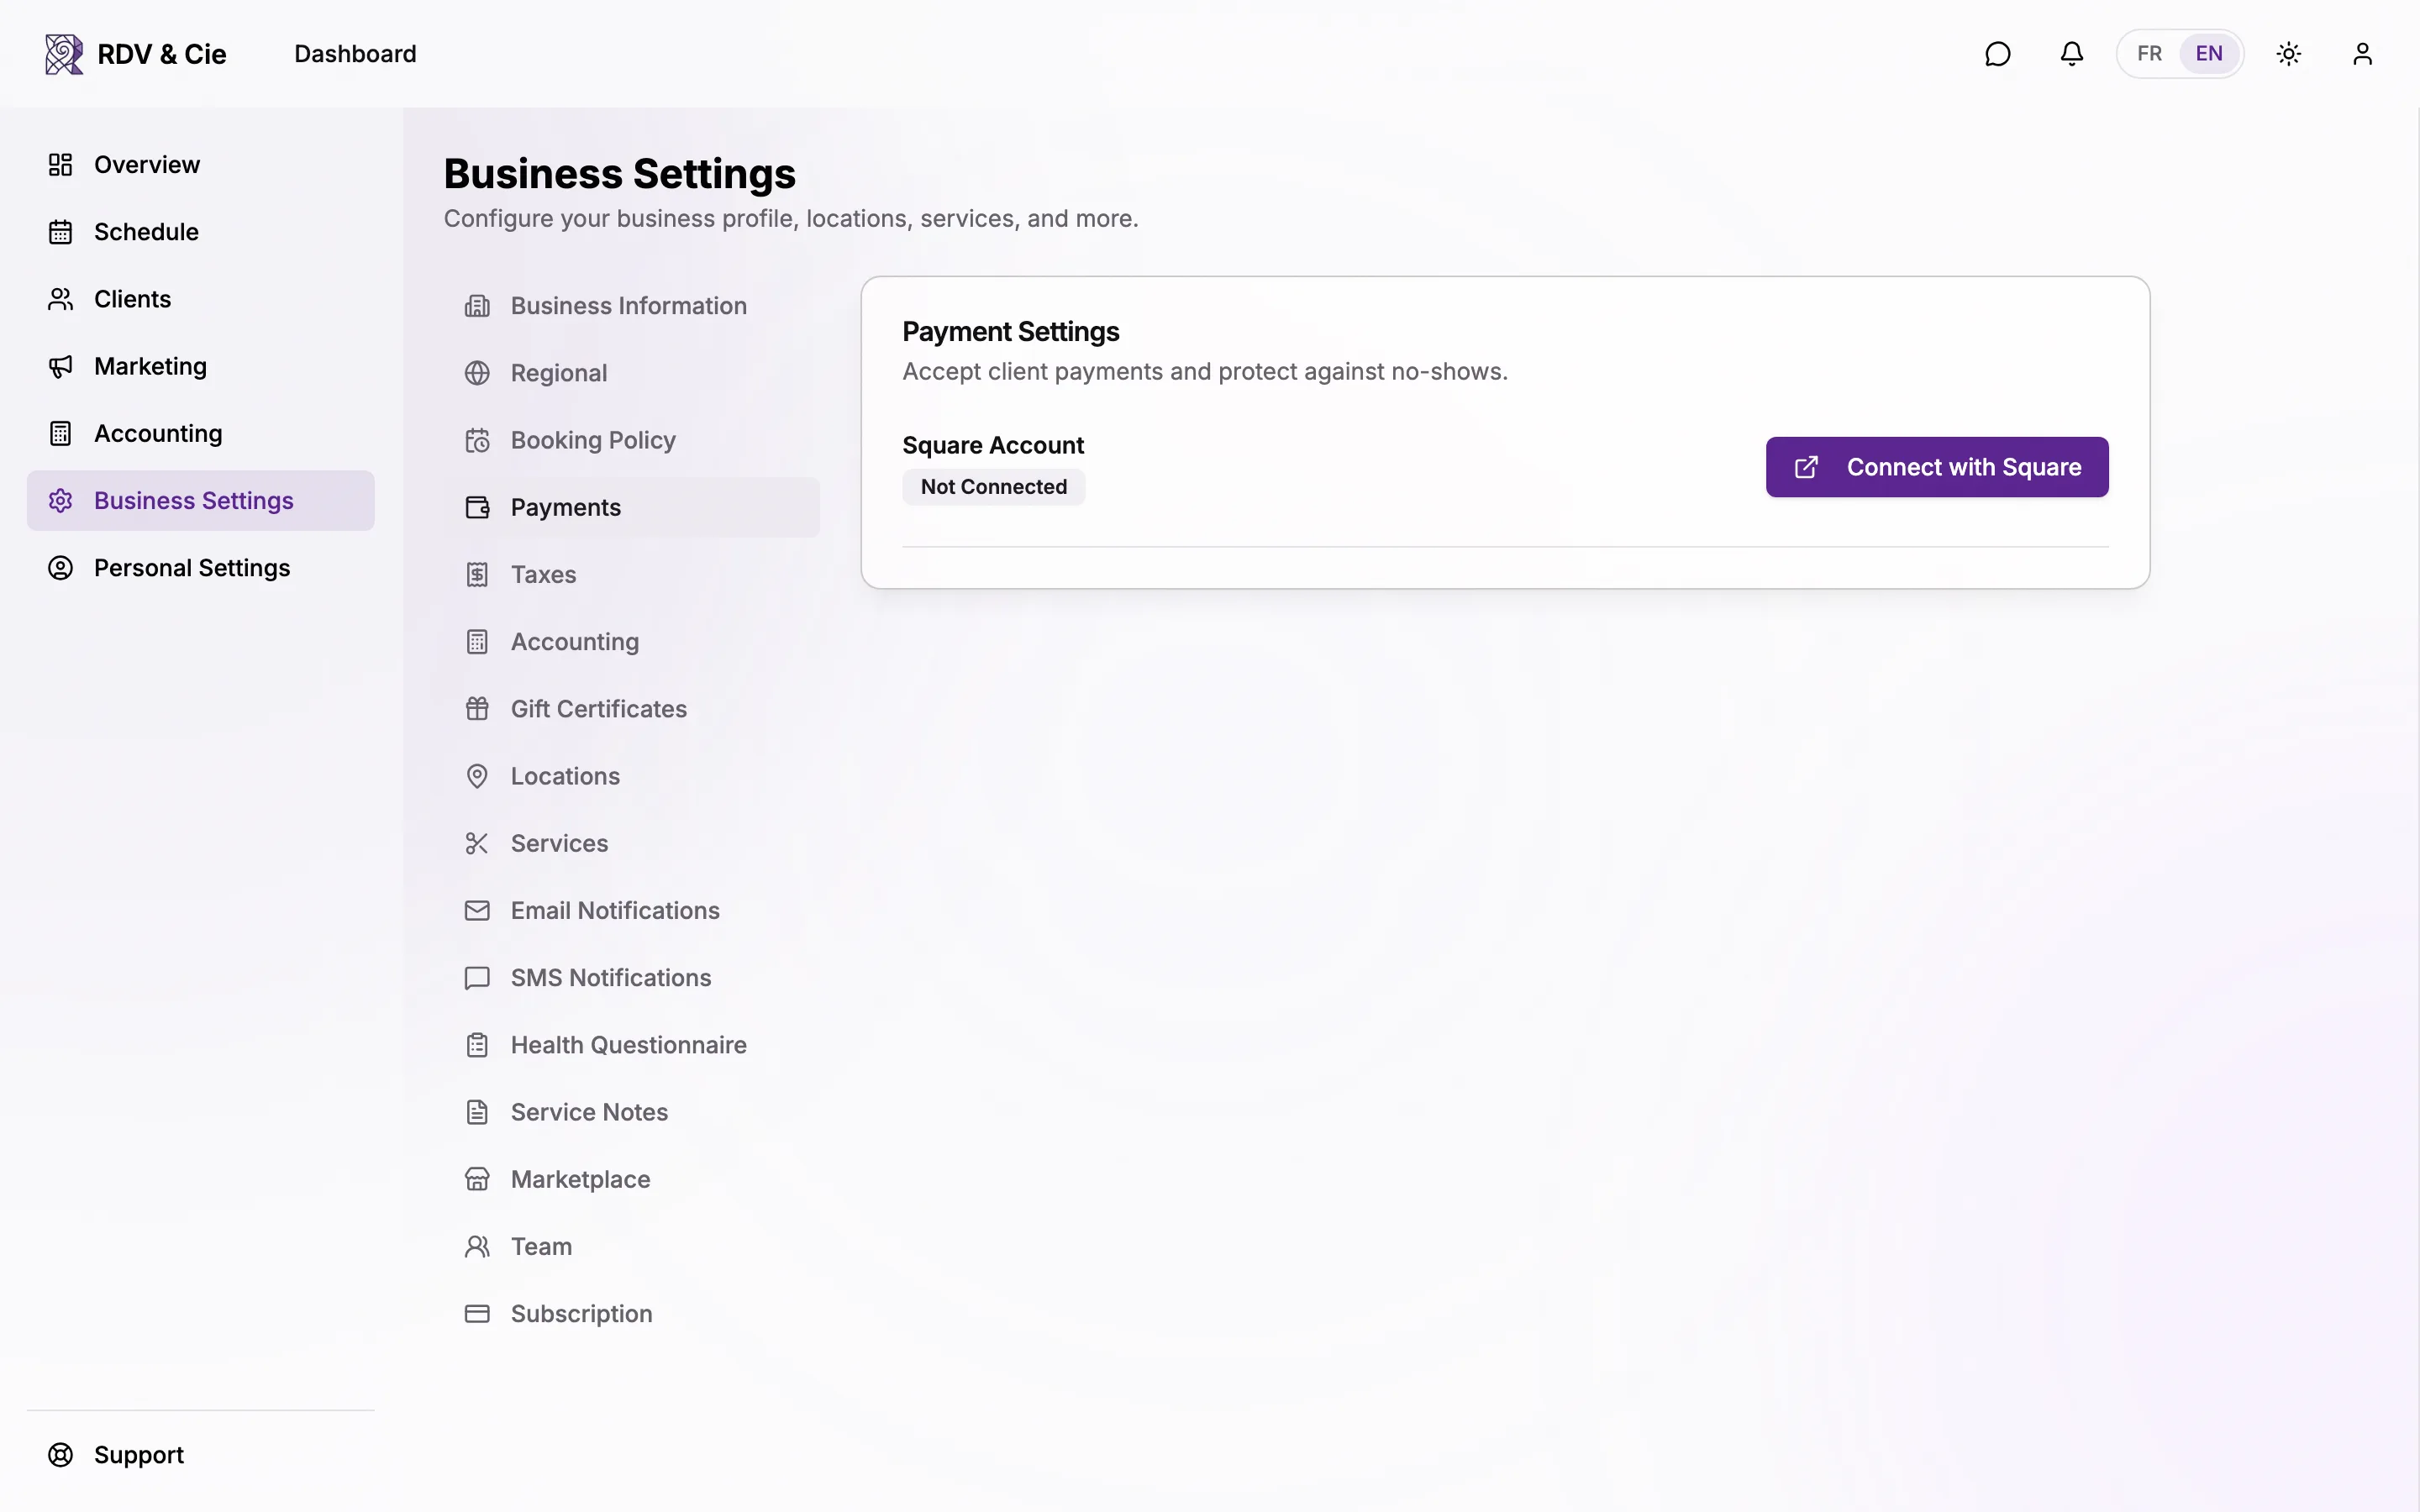Open the chat messages icon
The height and width of the screenshot is (1512, 2420).
(x=1997, y=54)
